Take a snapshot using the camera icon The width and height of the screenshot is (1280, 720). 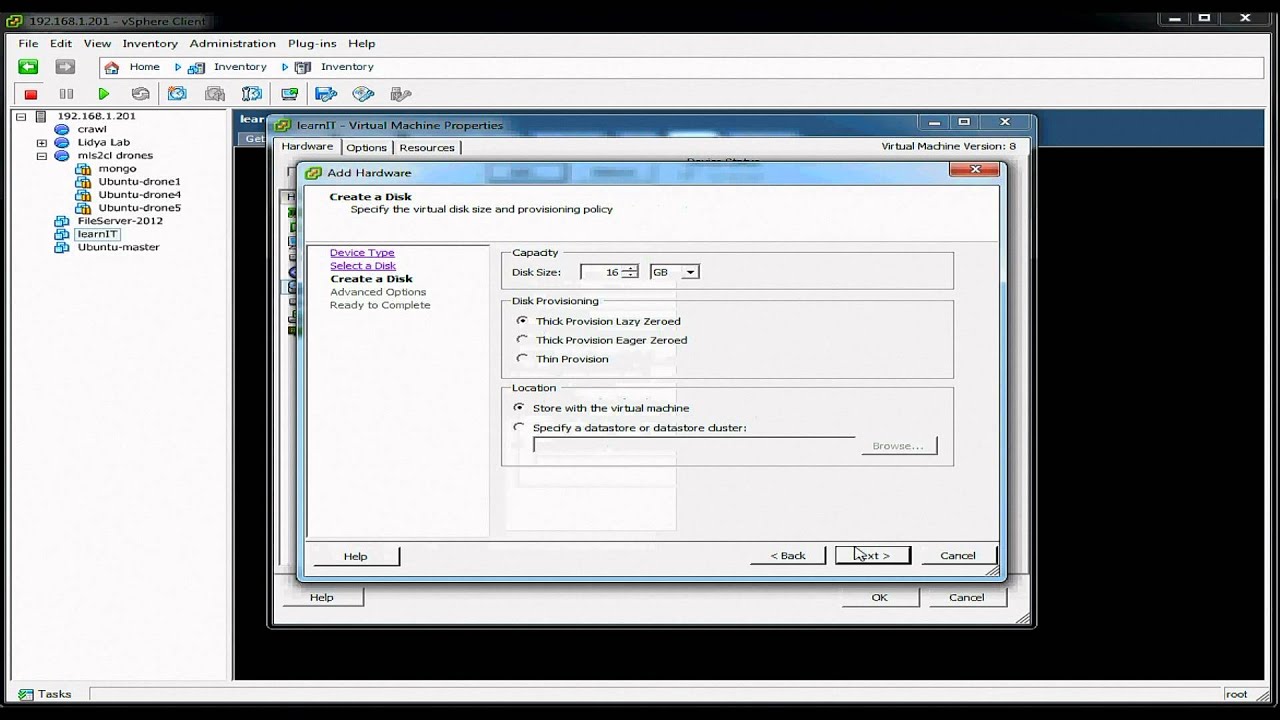click(177, 94)
